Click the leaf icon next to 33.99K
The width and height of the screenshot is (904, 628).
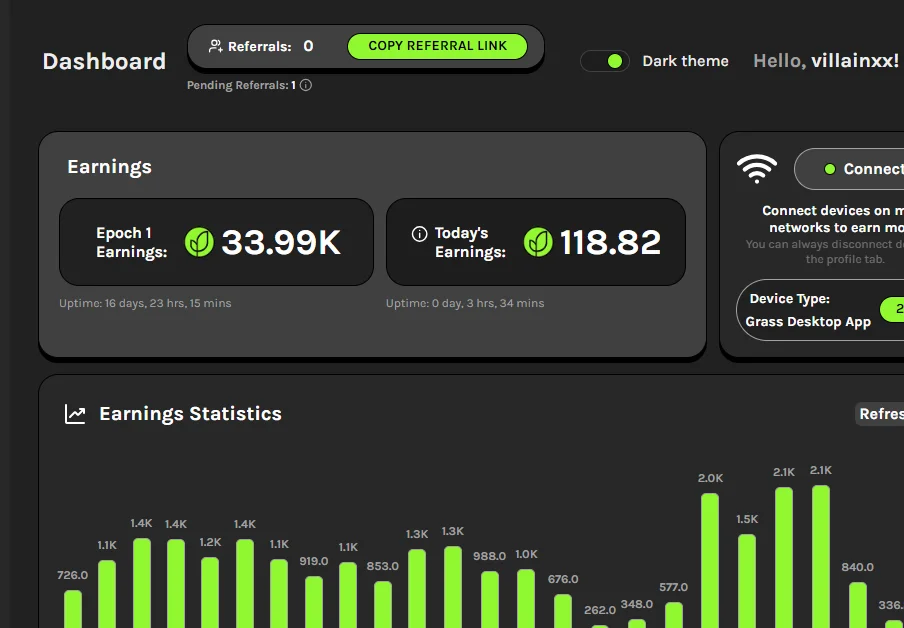point(199,242)
